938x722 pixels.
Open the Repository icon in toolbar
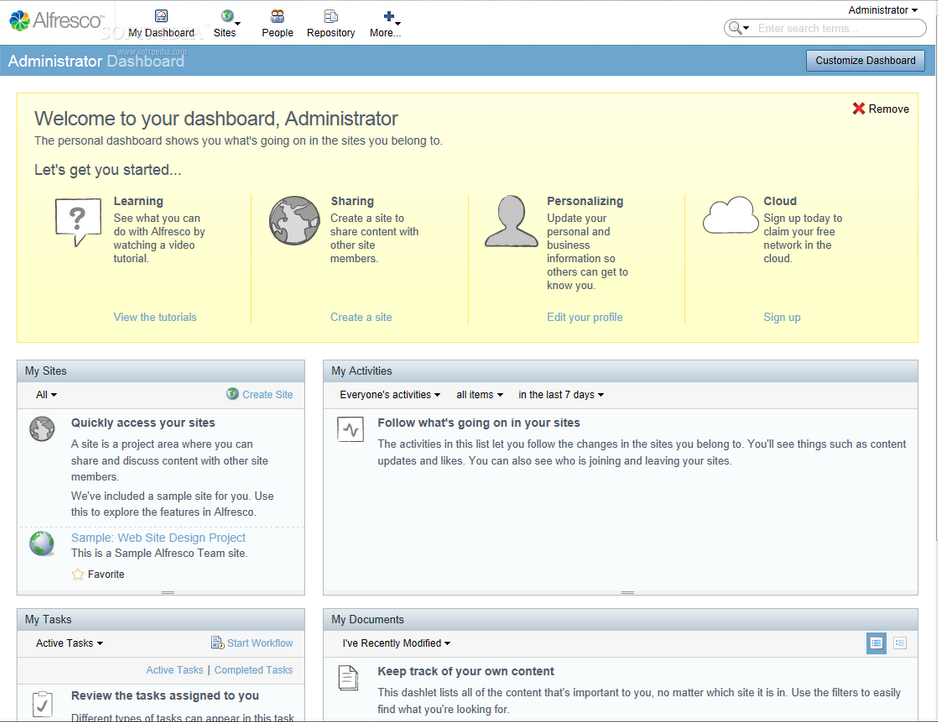(331, 17)
